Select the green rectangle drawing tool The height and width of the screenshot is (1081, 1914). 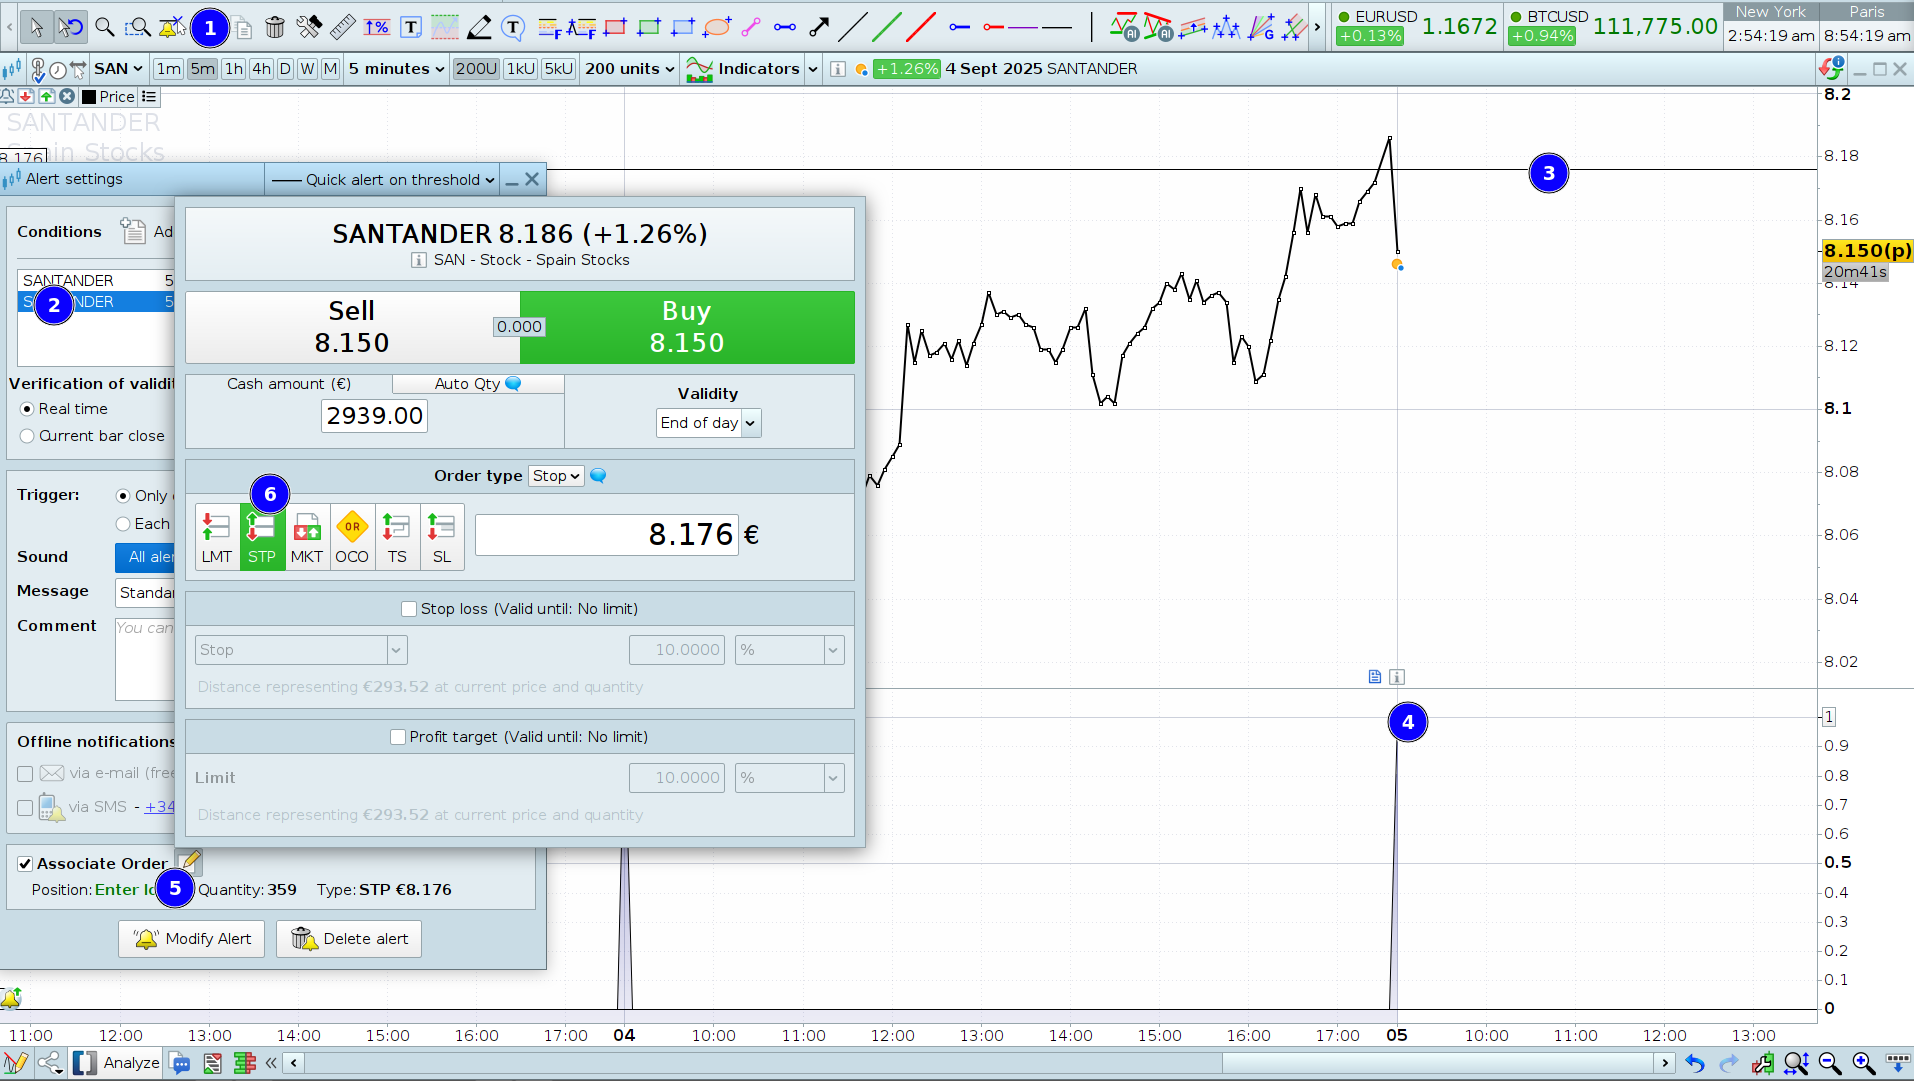click(x=649, y=27)
